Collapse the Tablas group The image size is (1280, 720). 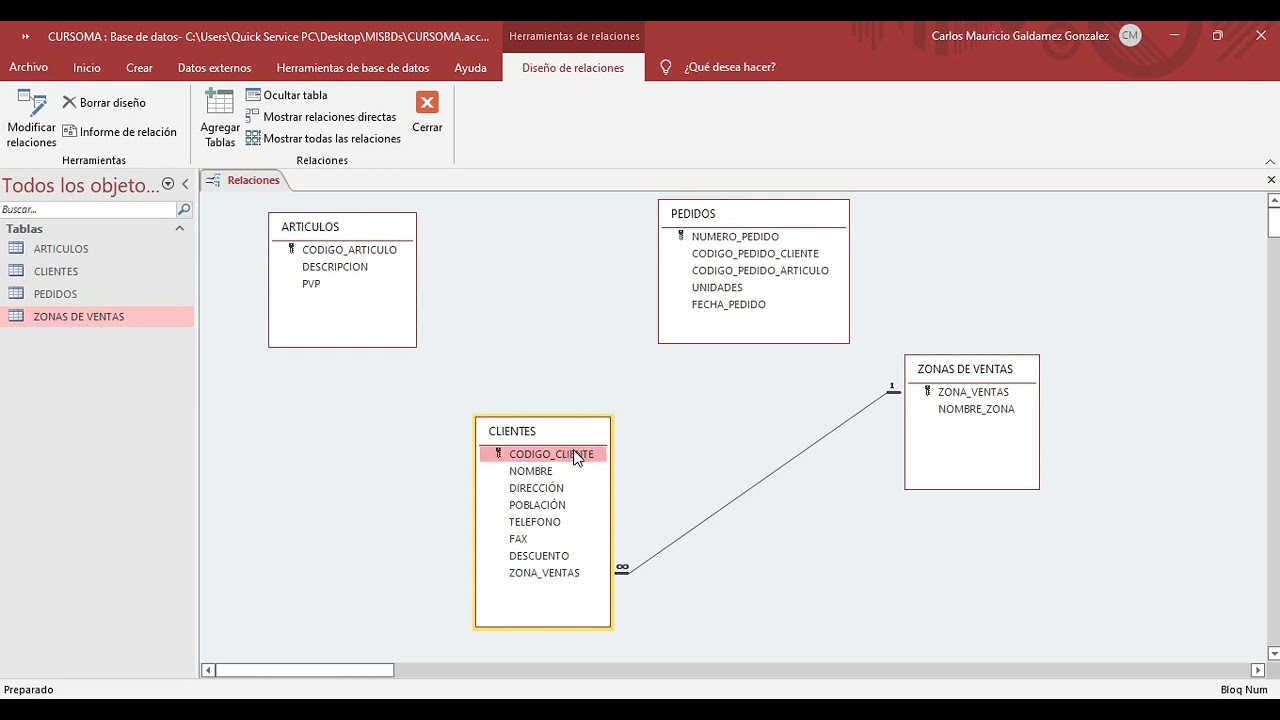[x=180, y=229]
